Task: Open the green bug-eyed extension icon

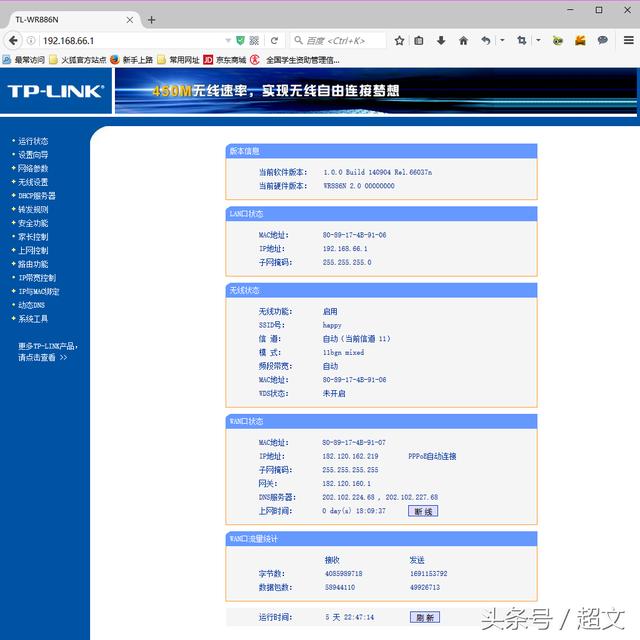Action: [x=558, y=40]
